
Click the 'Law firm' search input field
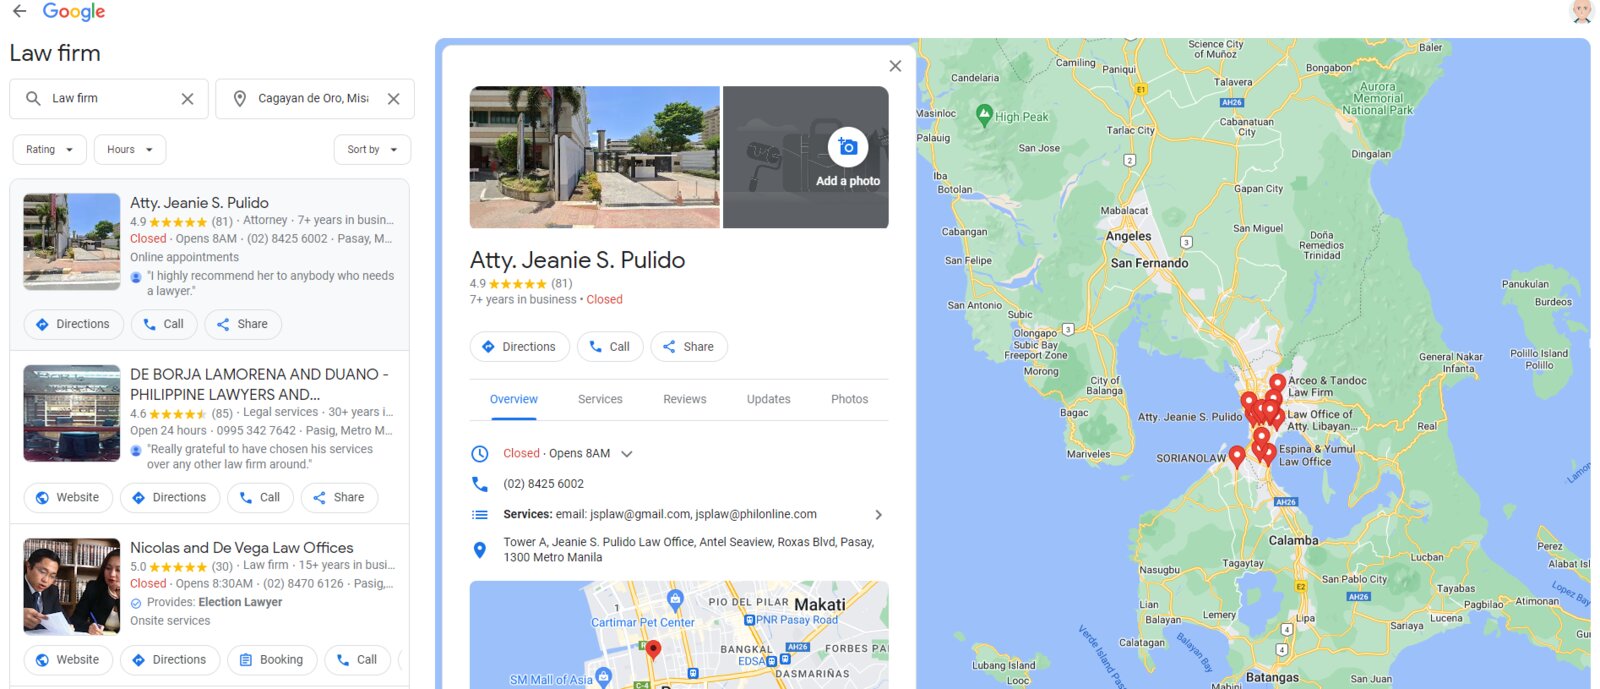click(110, 99)
